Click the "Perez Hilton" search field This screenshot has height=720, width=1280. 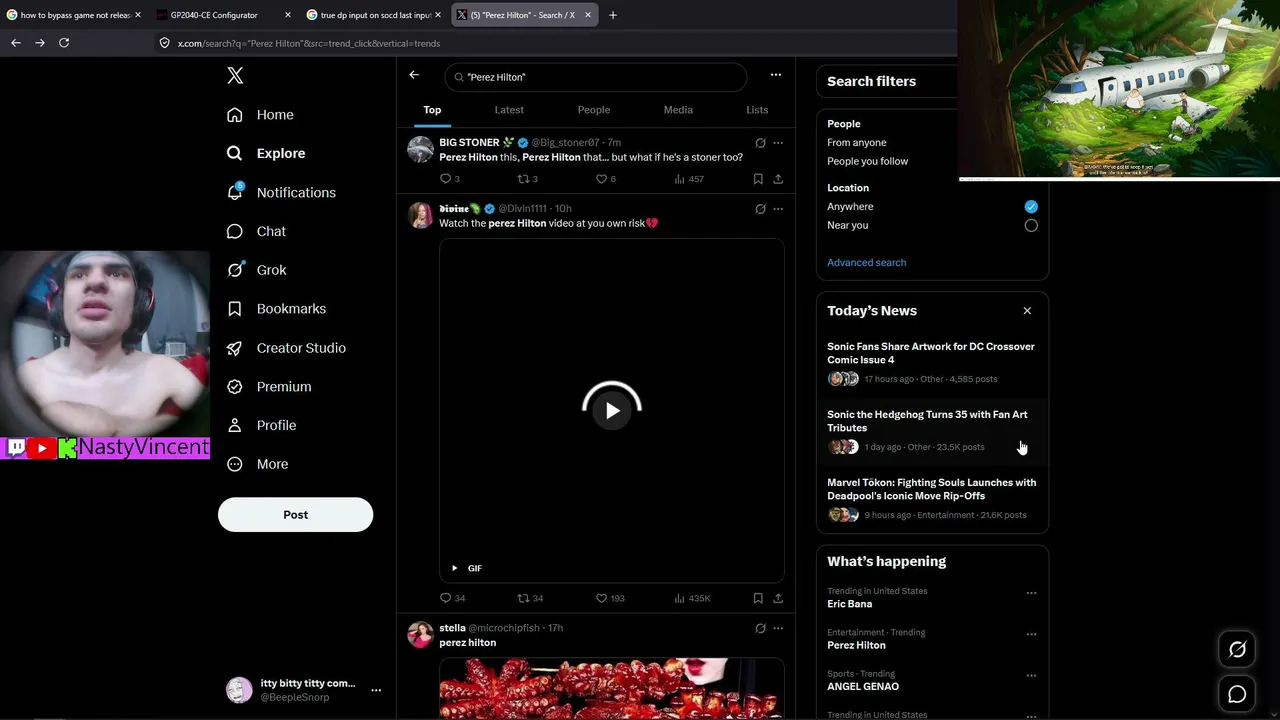tap(596, 77)
